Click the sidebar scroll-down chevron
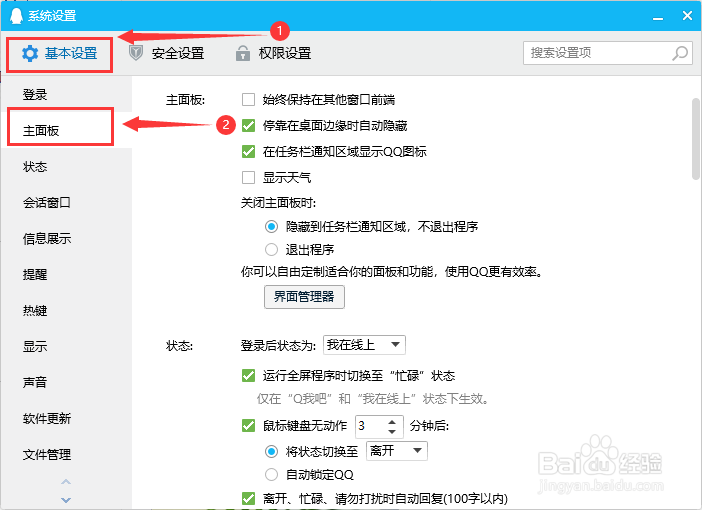 click(x=66, y=500)
